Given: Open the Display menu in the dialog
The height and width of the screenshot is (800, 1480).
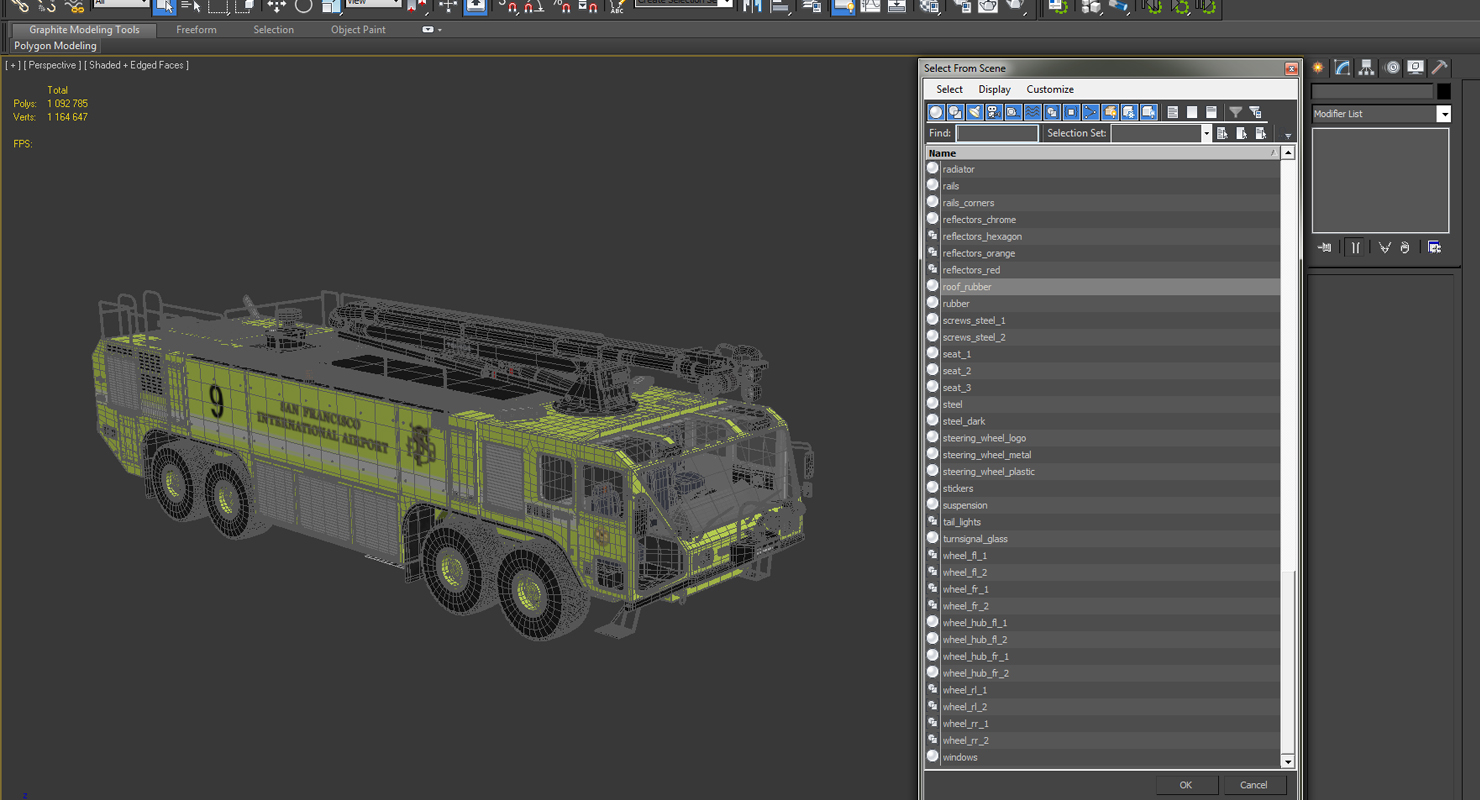Looking at the screenshot, I should point(994,89).
